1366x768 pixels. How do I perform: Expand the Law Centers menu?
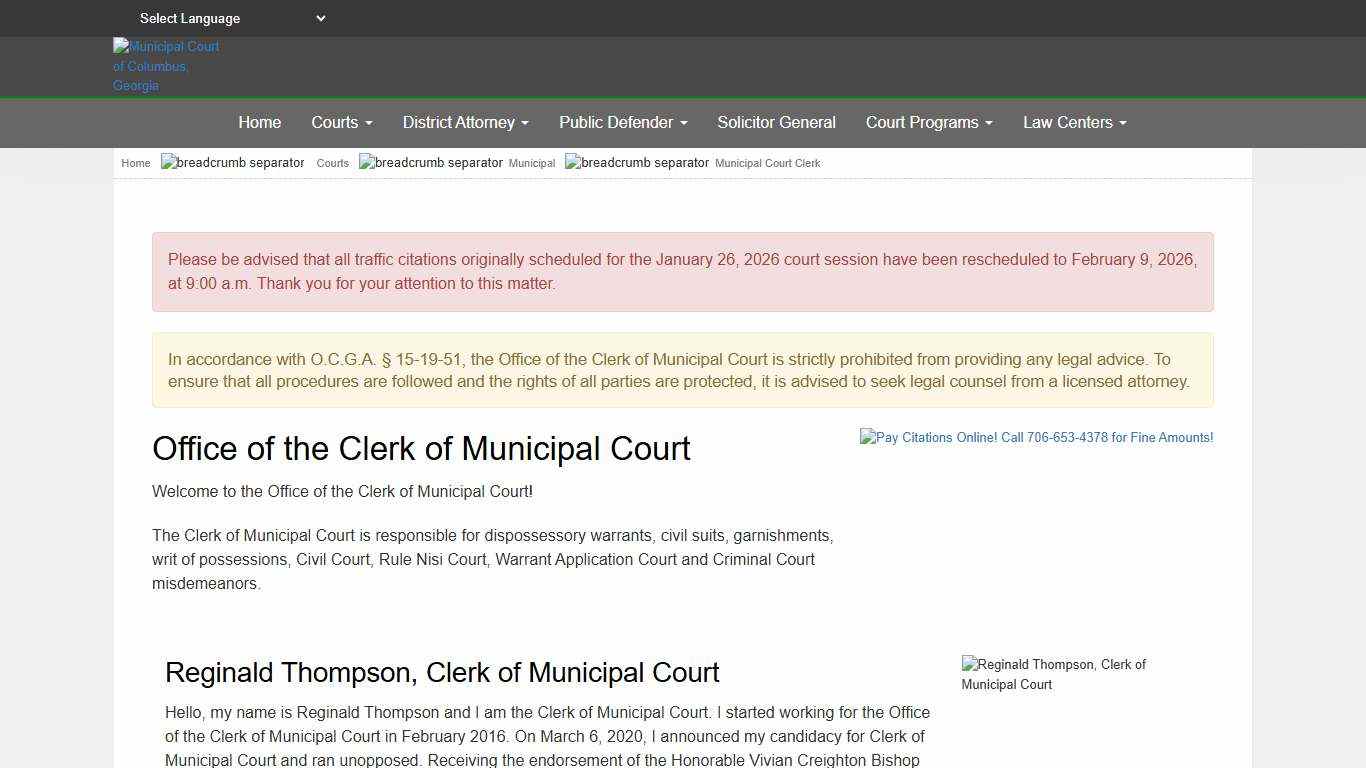click(1074, 122)
